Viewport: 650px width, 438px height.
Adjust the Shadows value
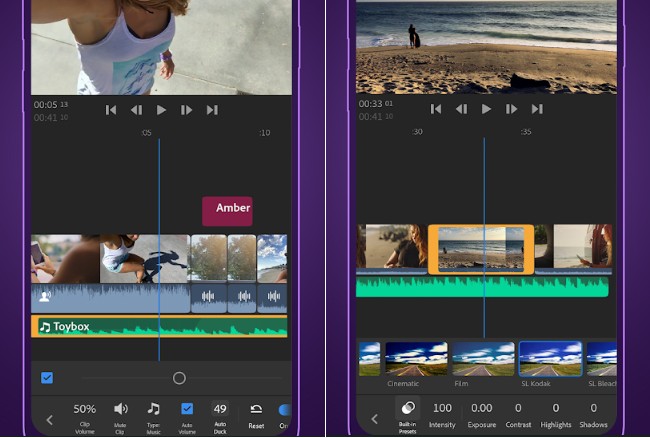594,415
